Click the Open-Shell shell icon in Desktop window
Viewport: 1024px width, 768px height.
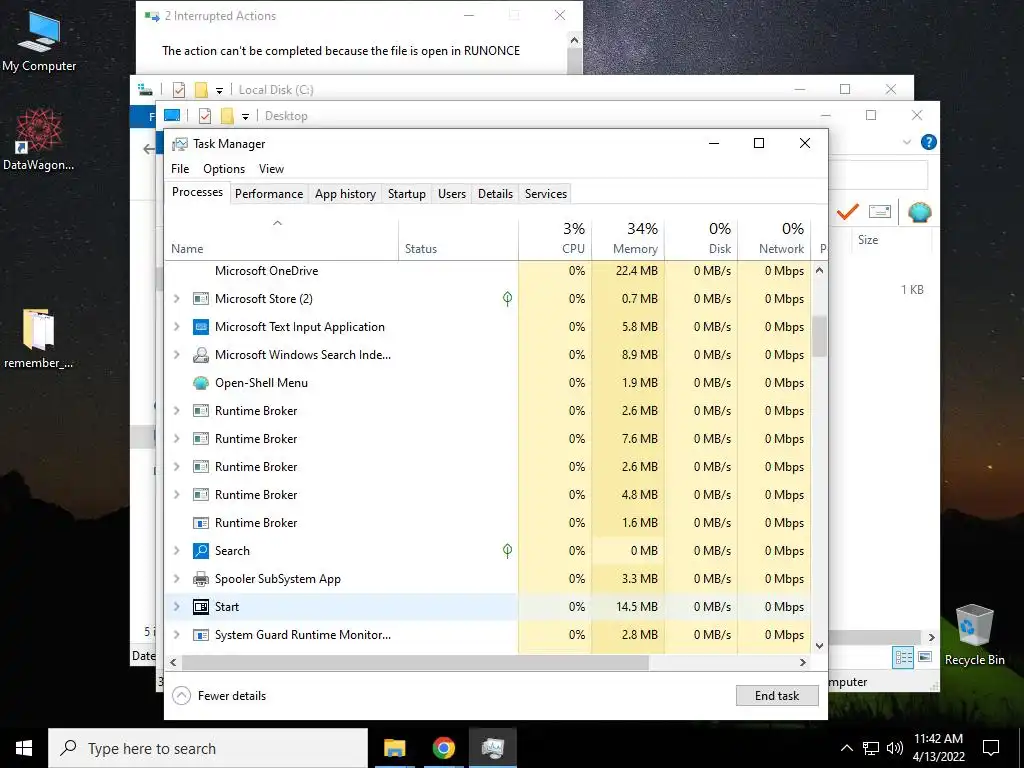920,212
